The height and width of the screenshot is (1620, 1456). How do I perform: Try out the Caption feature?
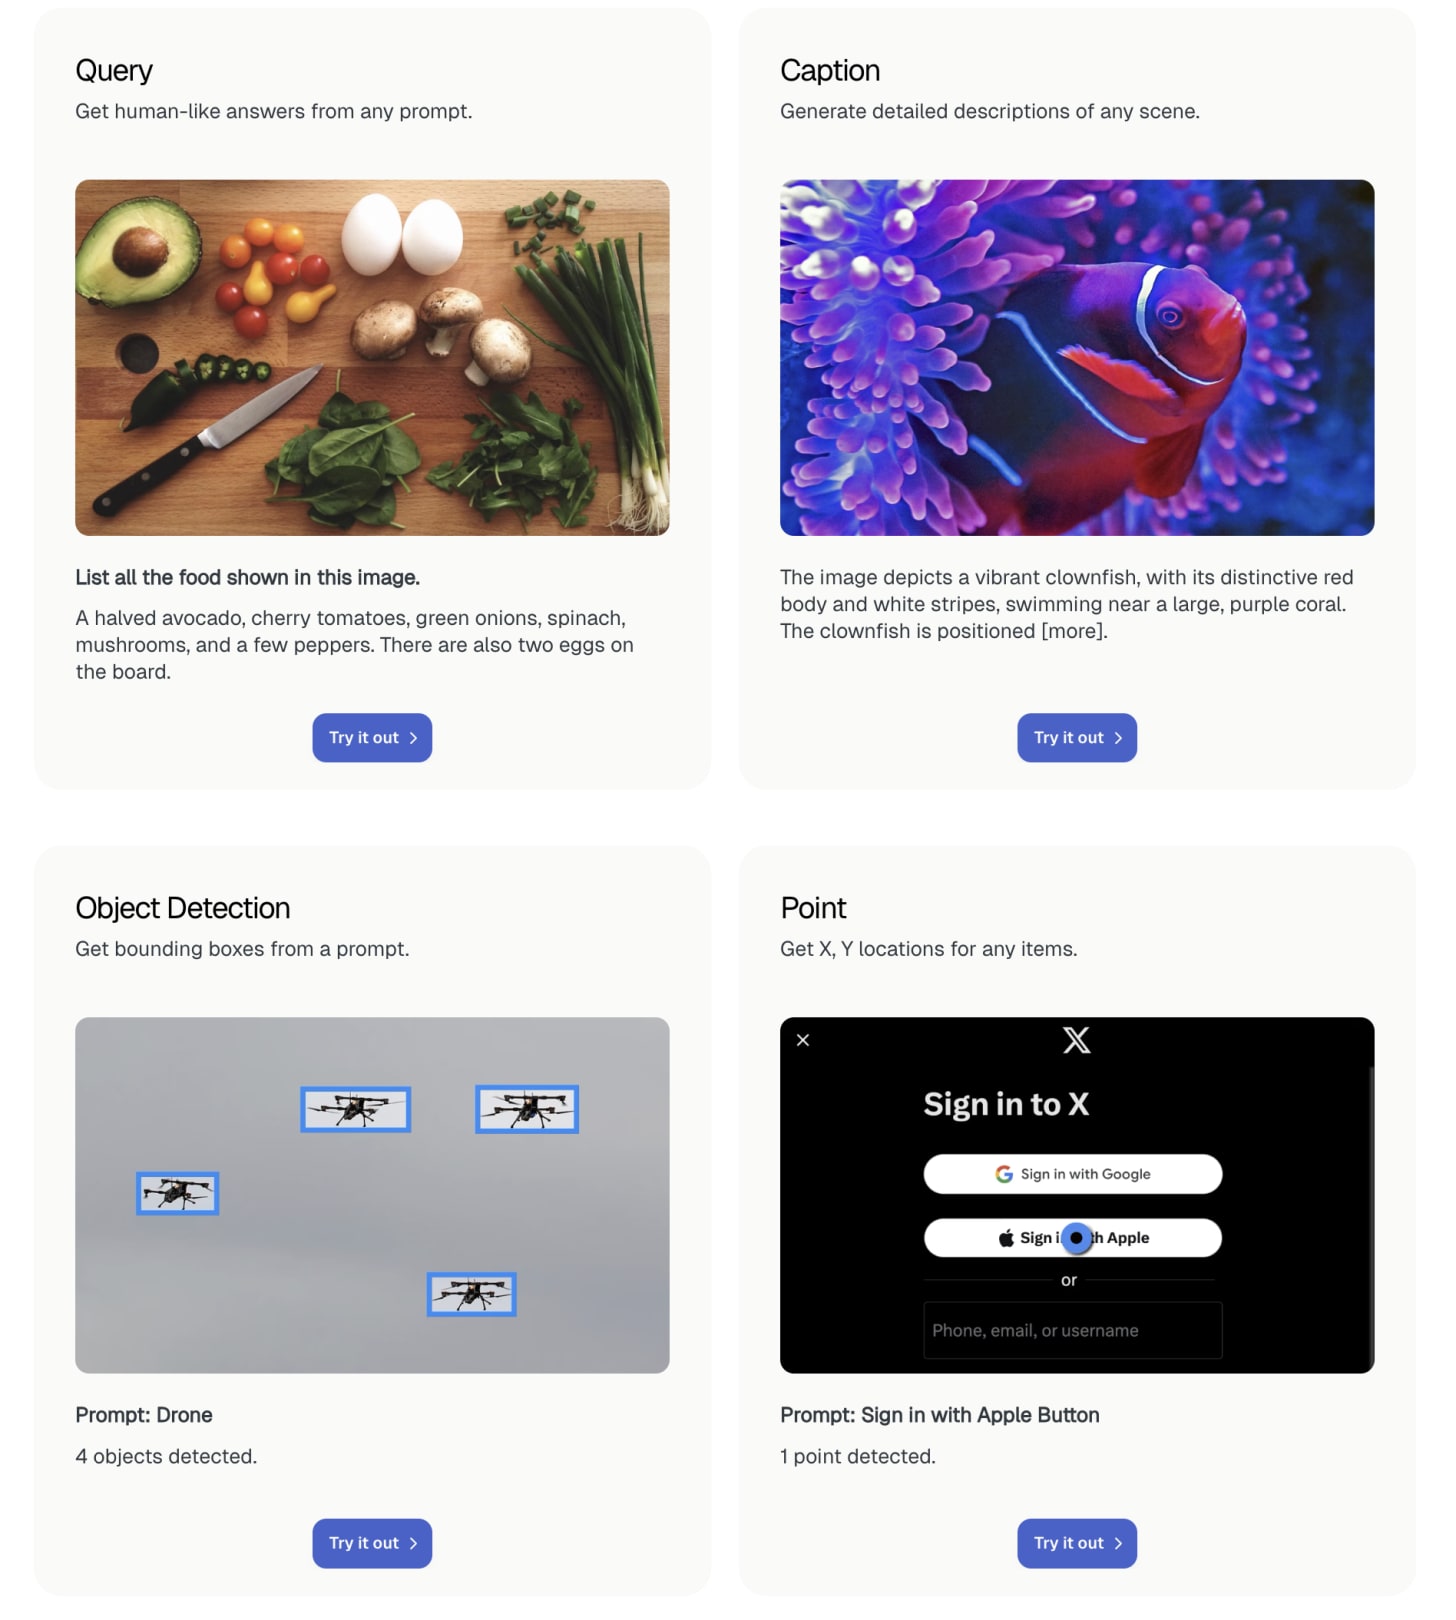point(1077,738)
